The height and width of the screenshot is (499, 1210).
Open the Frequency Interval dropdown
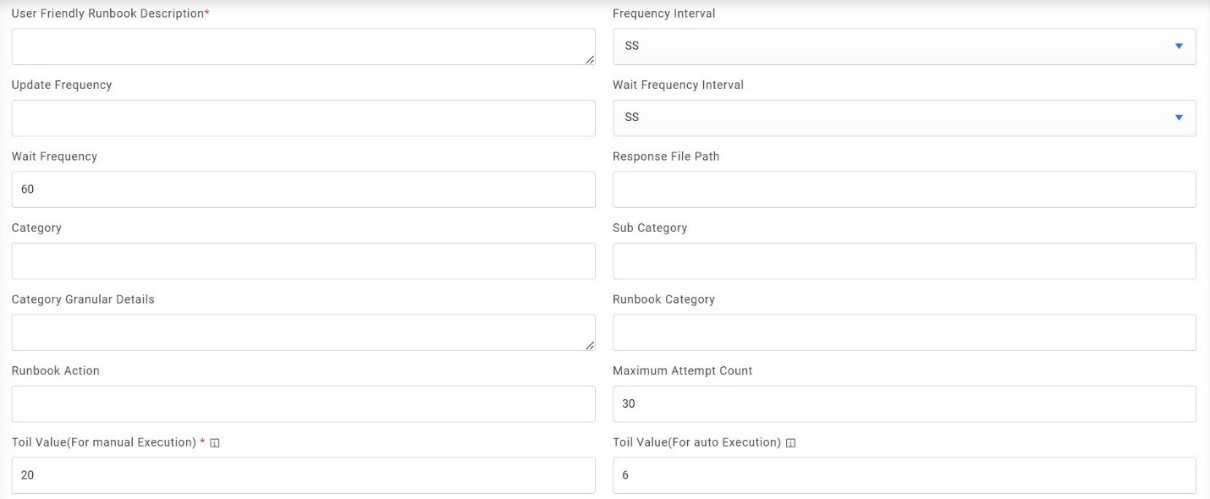coord(904,46)
